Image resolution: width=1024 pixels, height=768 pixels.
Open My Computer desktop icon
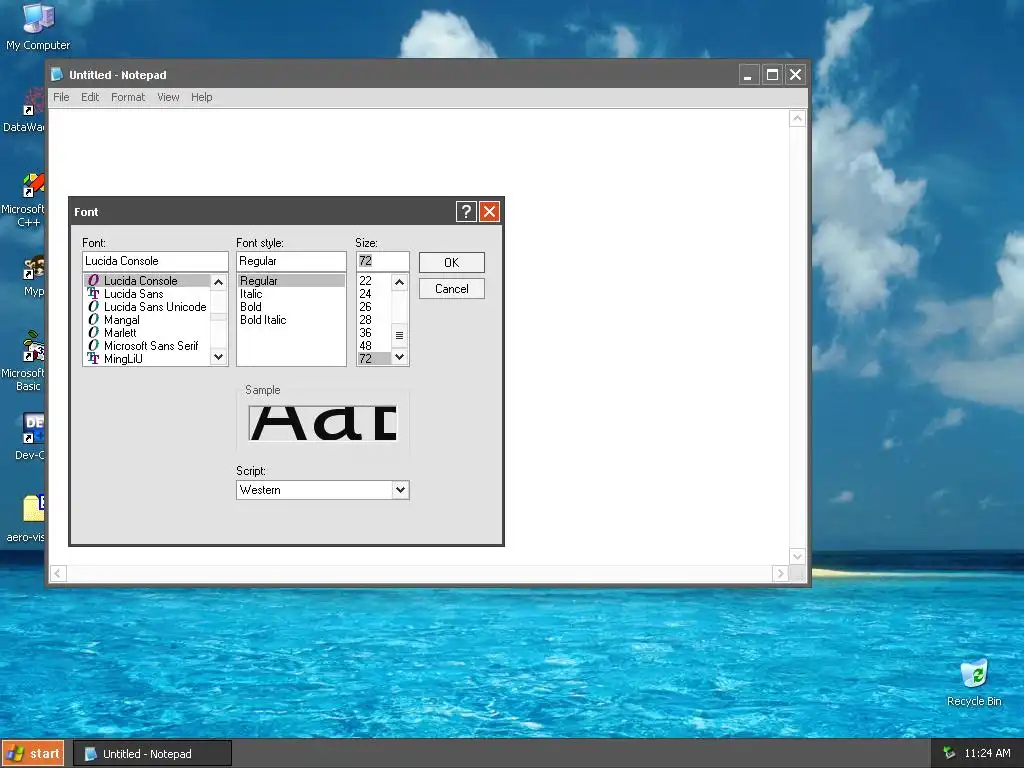coord(38,26)
